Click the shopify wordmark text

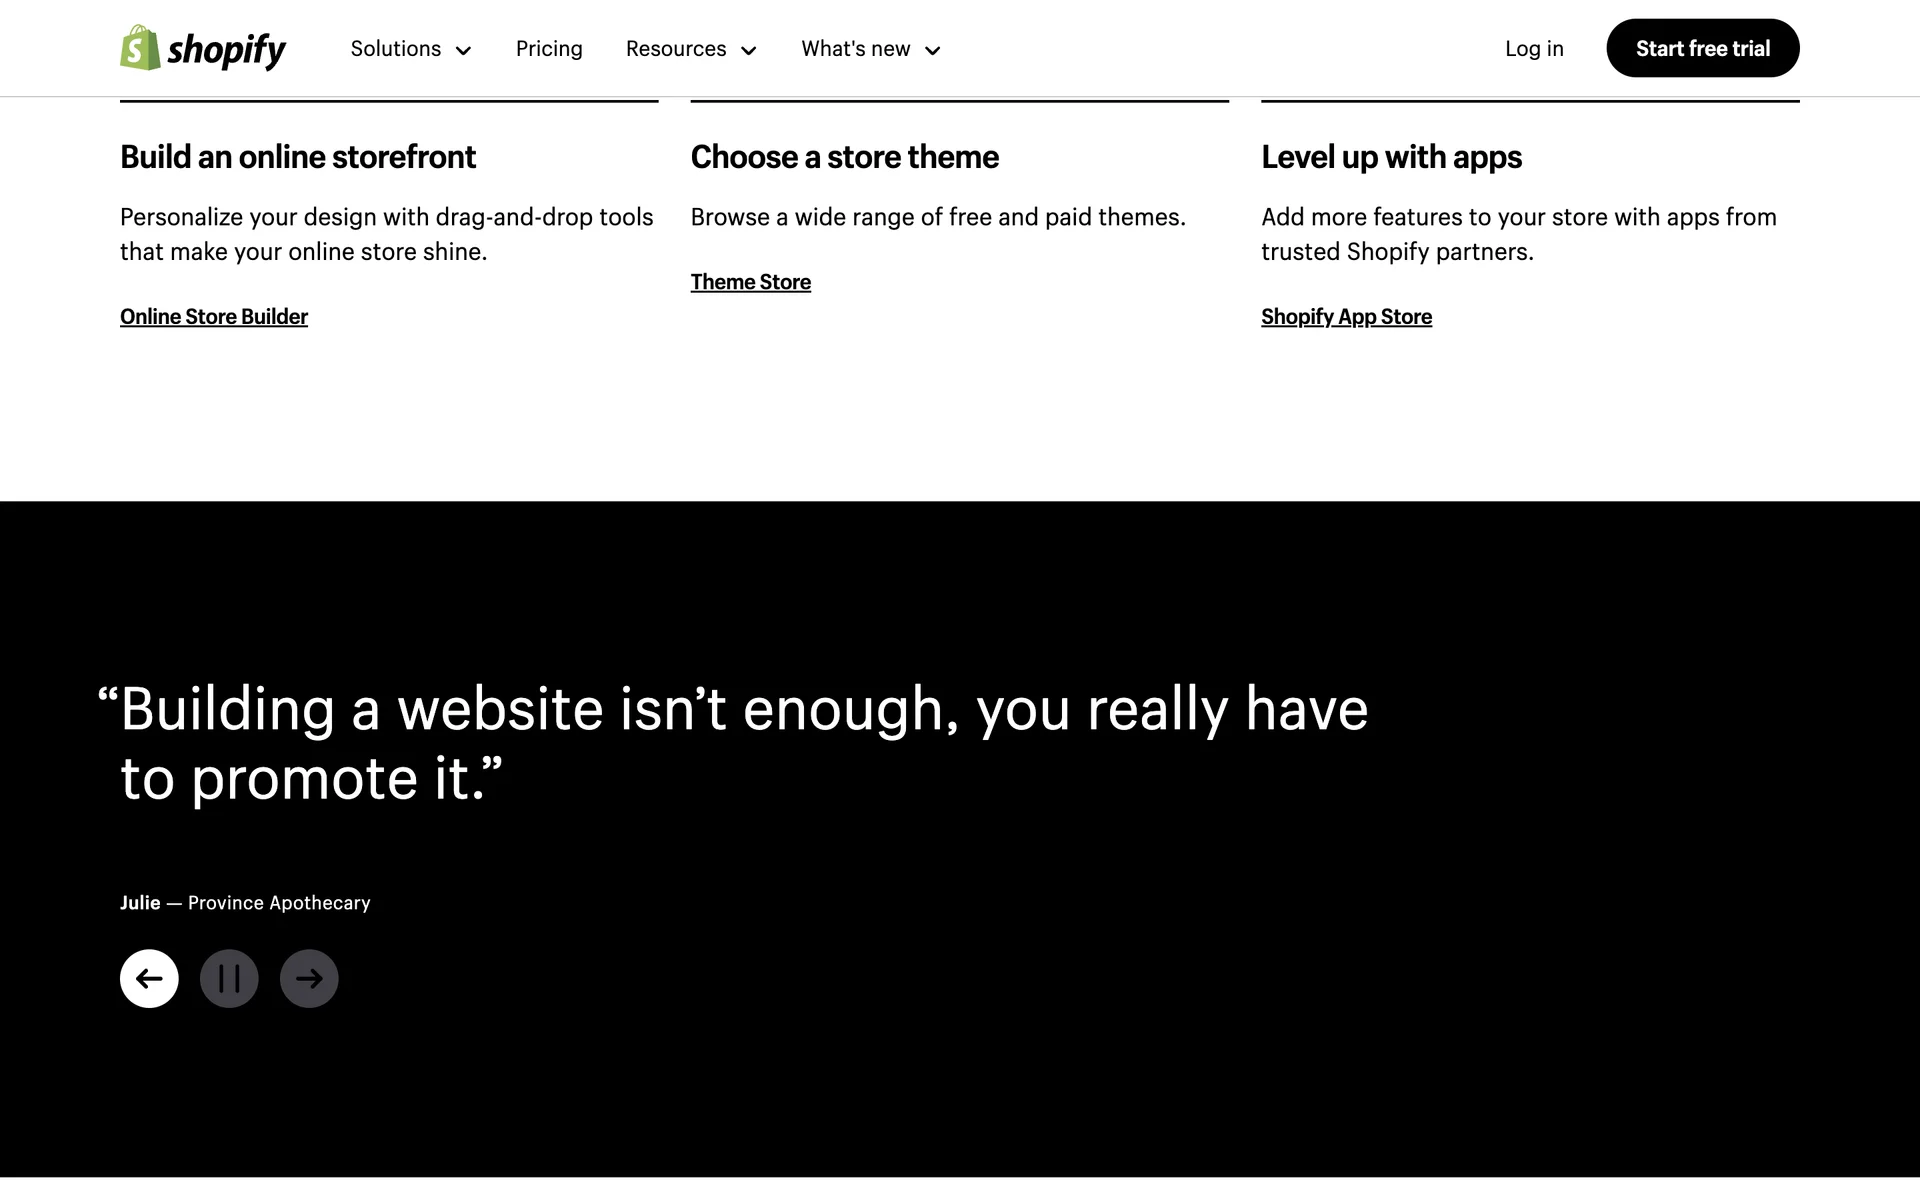pyautogui.click(x=227, y=50)
